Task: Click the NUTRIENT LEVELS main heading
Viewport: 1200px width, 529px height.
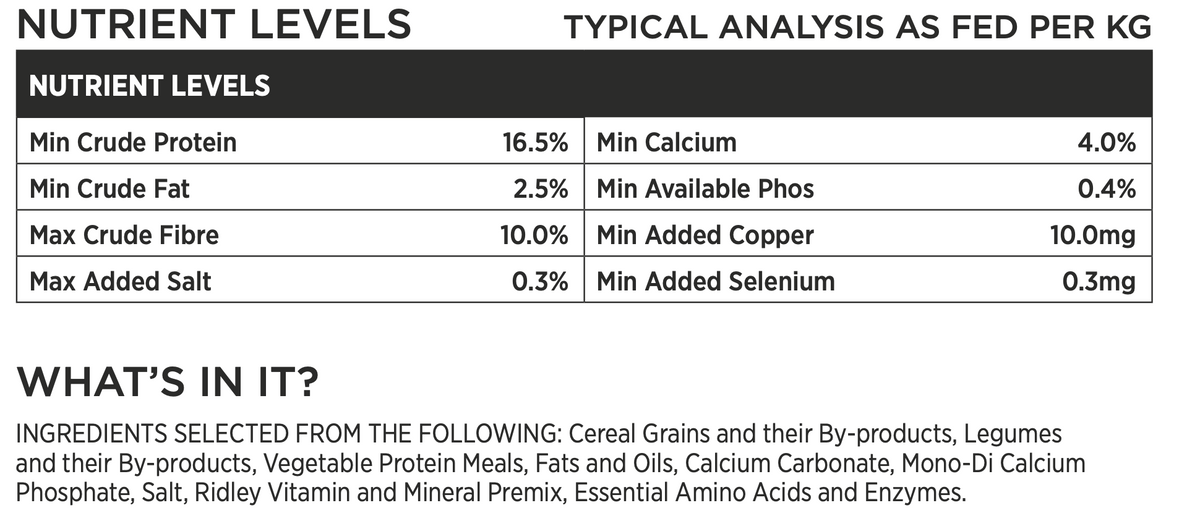Action: pos(215,23)
